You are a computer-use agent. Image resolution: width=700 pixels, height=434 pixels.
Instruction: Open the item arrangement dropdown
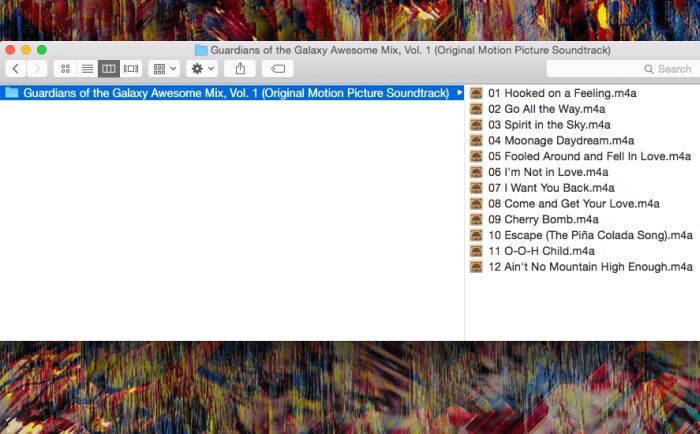click(x=164, y=69)
